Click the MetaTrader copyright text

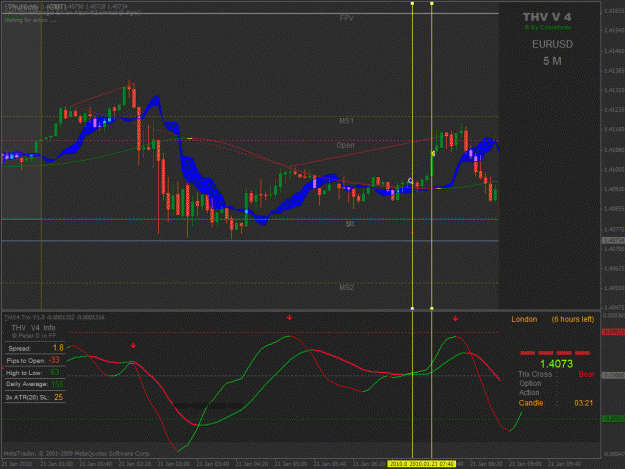pos(77,453)
